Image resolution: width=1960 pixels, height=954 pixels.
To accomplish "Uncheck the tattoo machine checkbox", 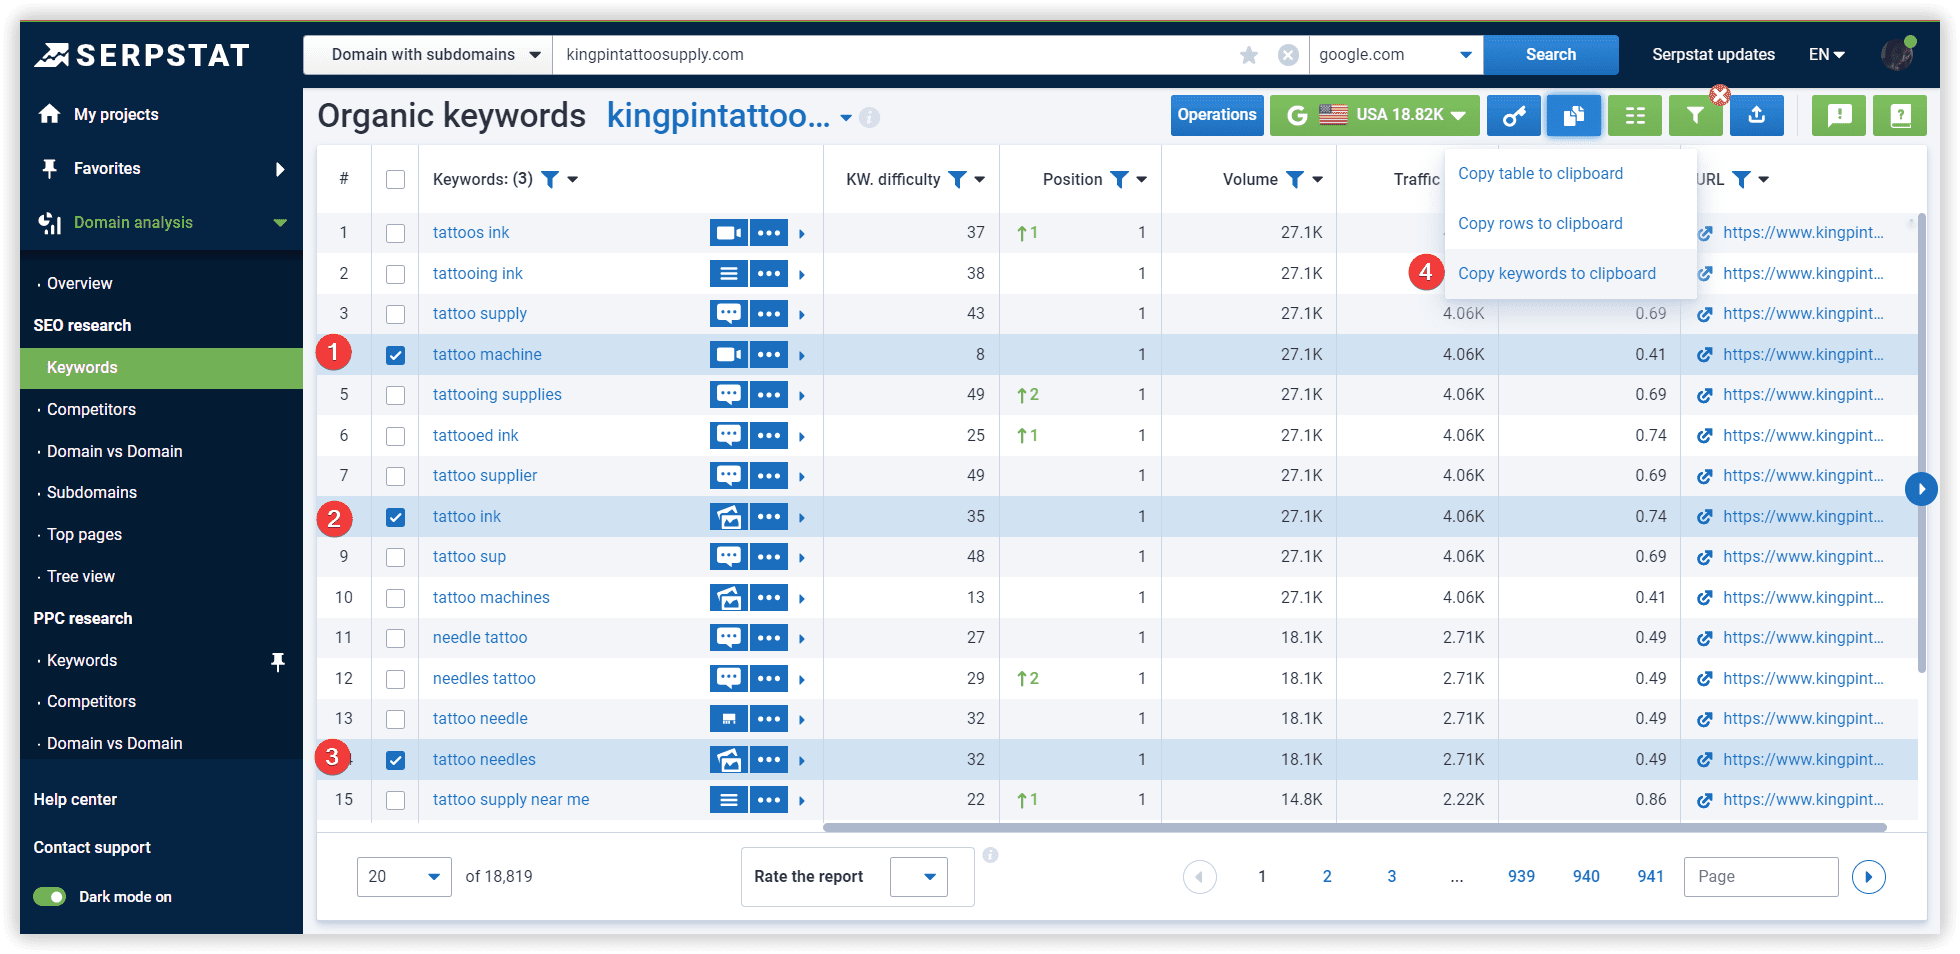I will click(x=395, y=354).
